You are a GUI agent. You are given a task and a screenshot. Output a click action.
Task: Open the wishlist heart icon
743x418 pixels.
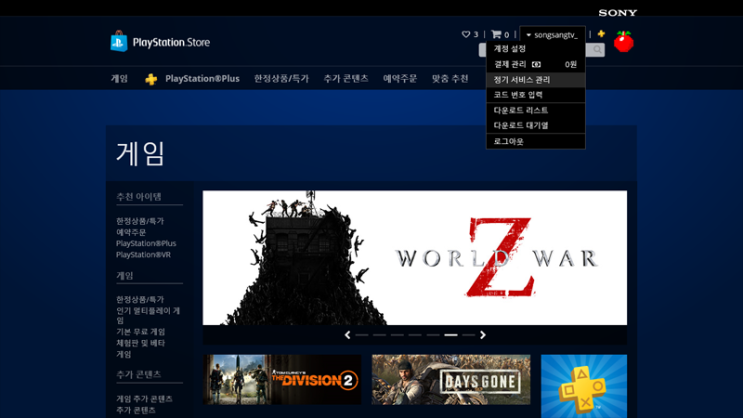[x=466, y=34]
